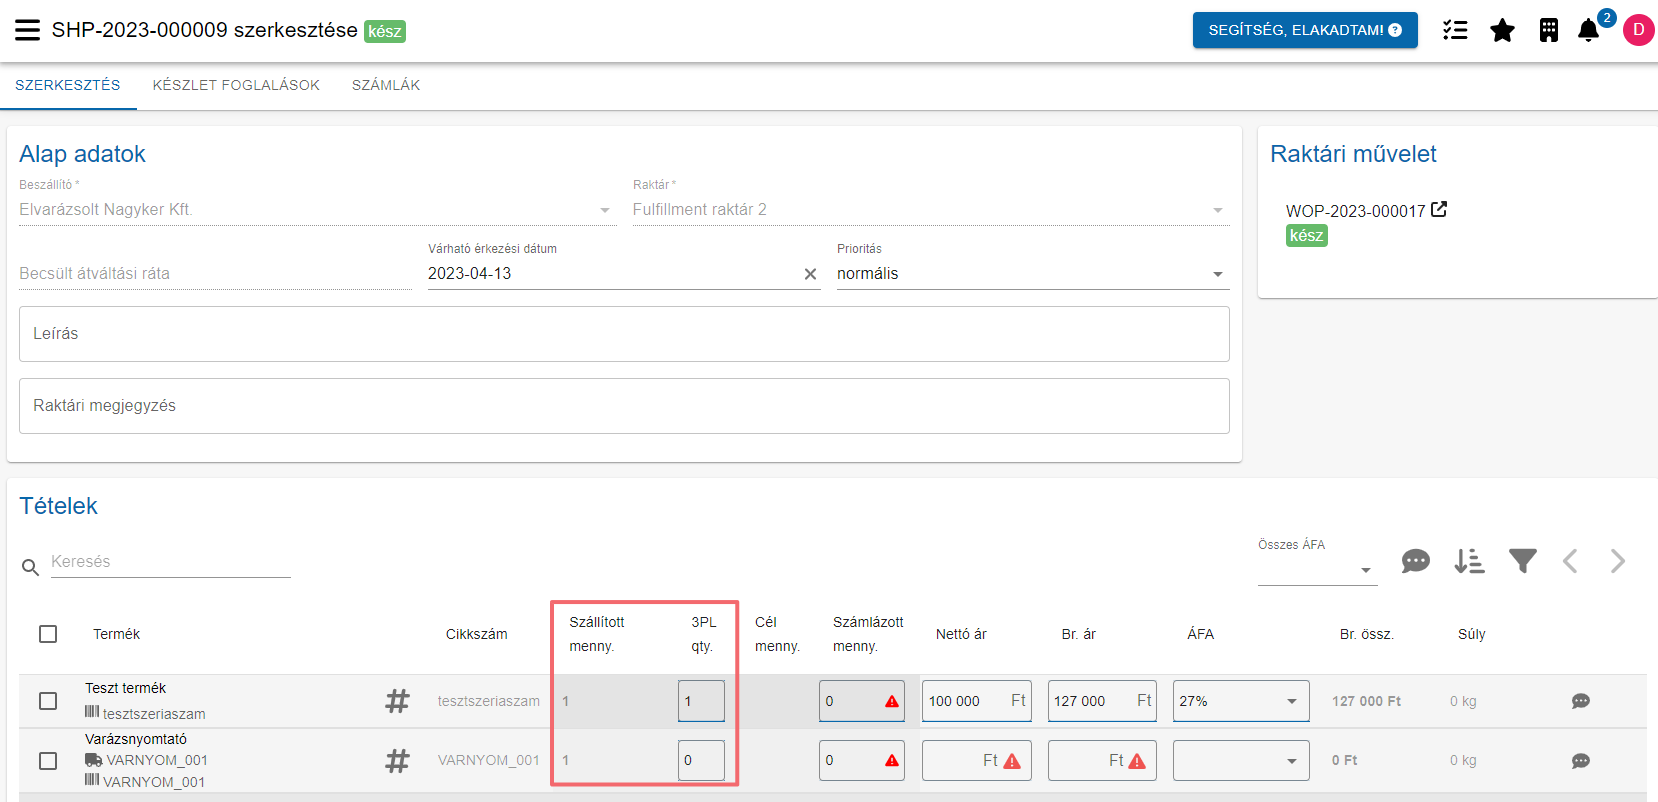Screen dimensions: 1658x802
Task: Click the Leírás description field
Action: tap(624, 334)
